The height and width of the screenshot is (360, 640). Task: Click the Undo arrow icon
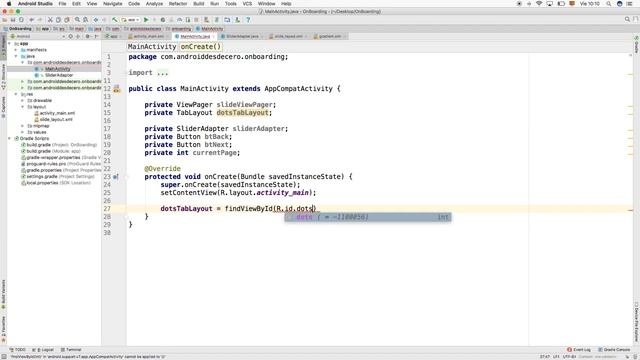(x=31, y=20)
